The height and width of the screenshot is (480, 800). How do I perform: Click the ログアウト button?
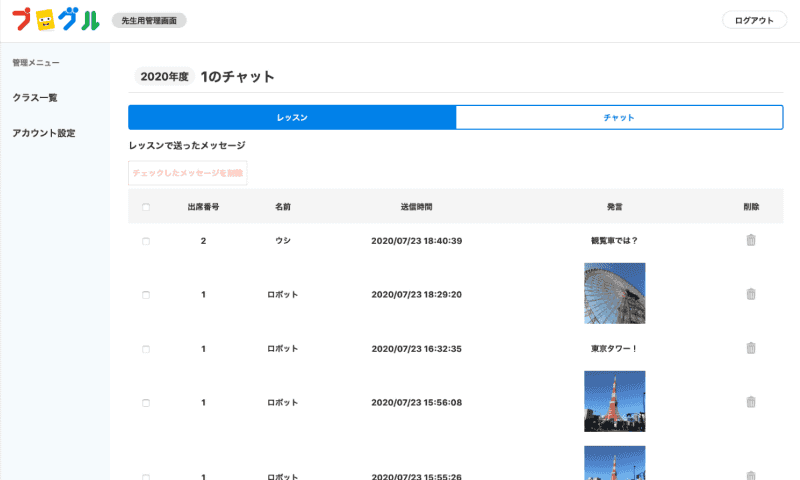754,20
